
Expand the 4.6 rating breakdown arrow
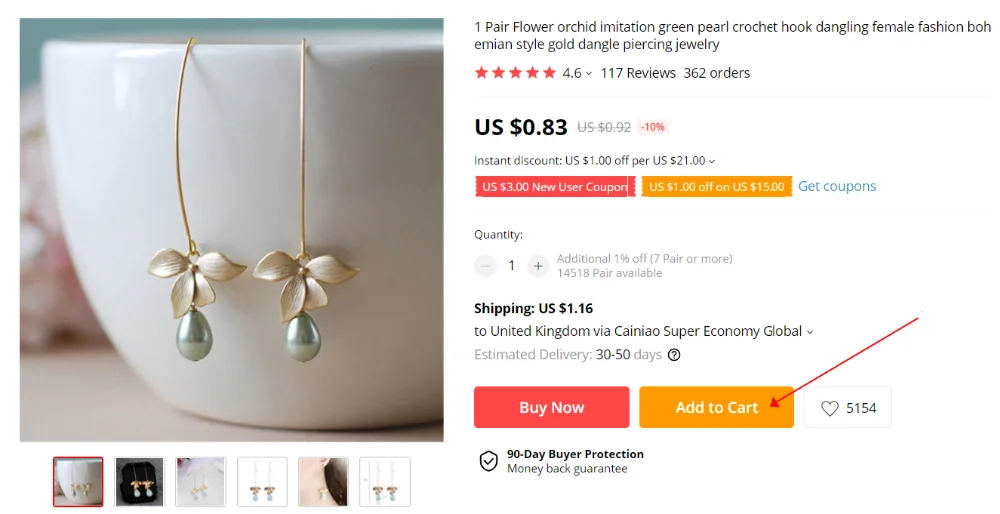(589, 74)
